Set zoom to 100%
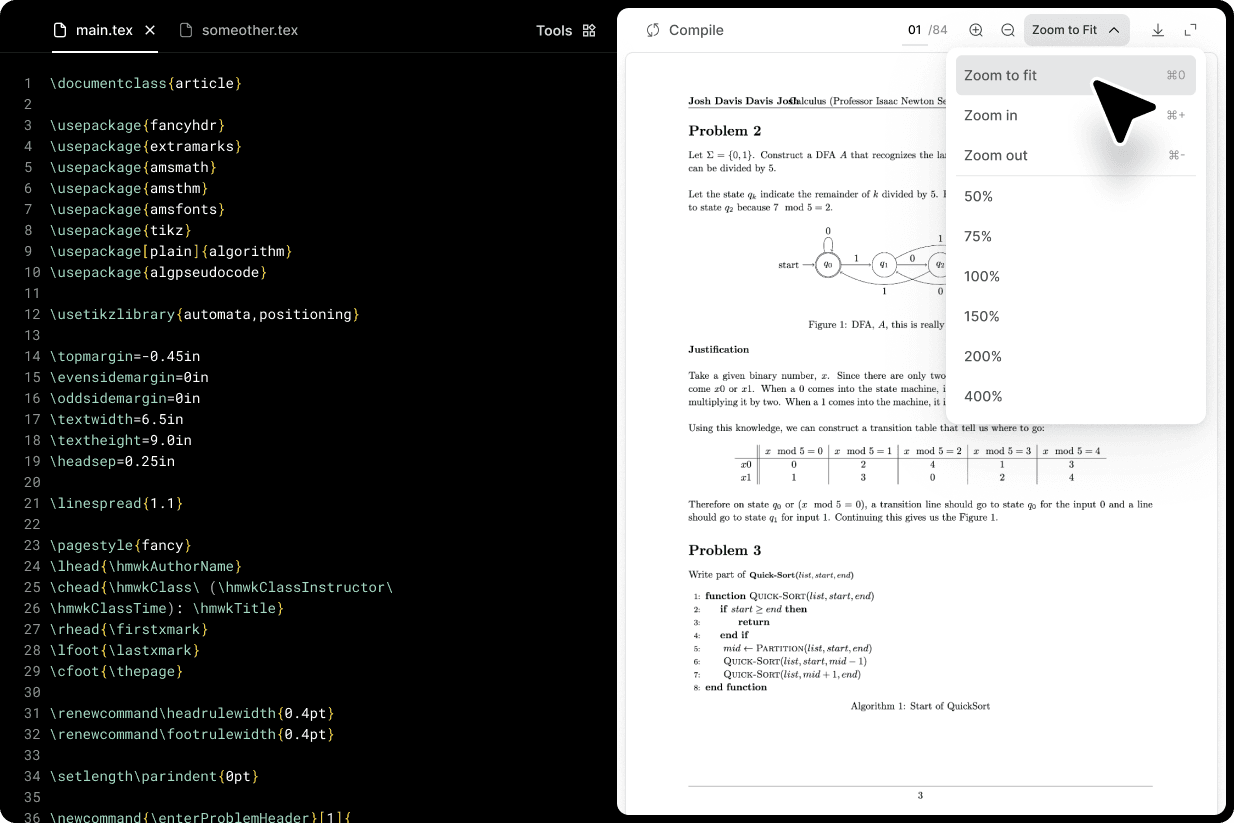Viewport: 1234px width, 823px height. coord(1075,276)
